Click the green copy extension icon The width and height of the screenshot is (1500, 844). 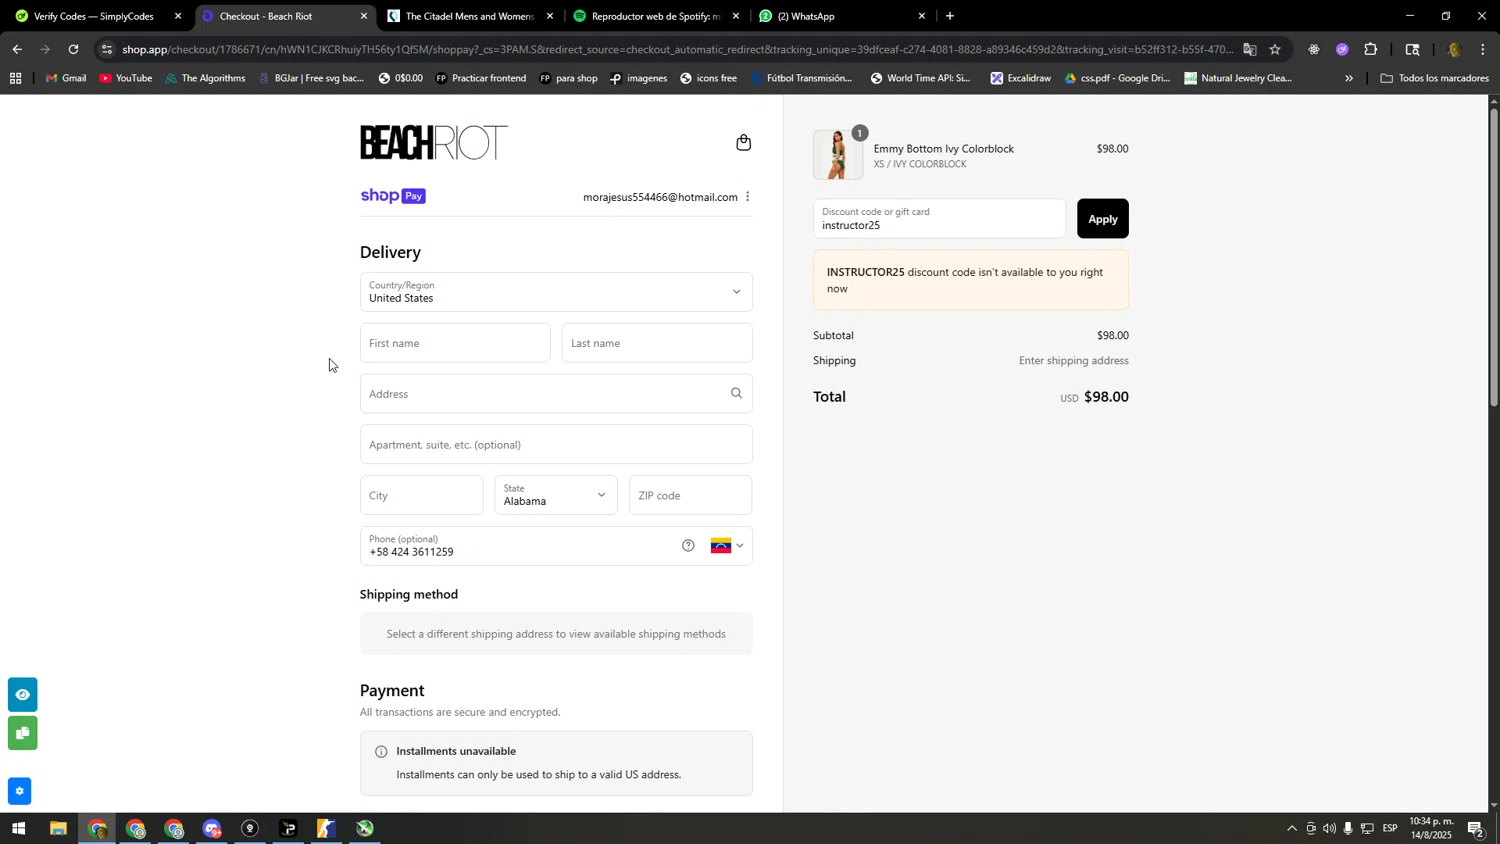(x=22, y=733)
